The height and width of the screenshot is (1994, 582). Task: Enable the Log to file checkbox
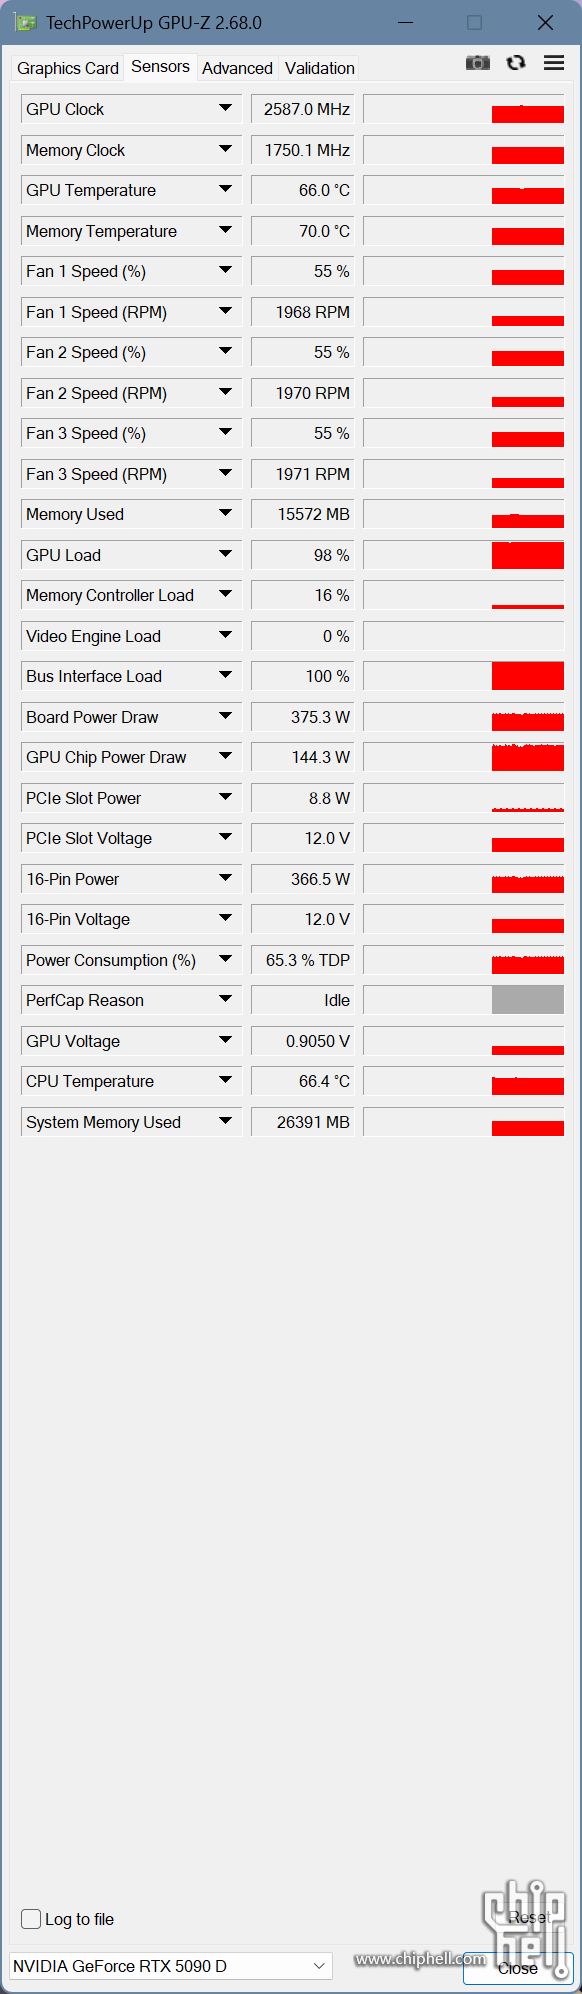(x=31, y=1918)
